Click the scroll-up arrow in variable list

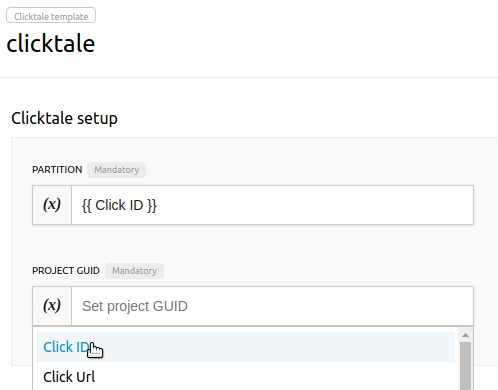(x=465, y=335)
